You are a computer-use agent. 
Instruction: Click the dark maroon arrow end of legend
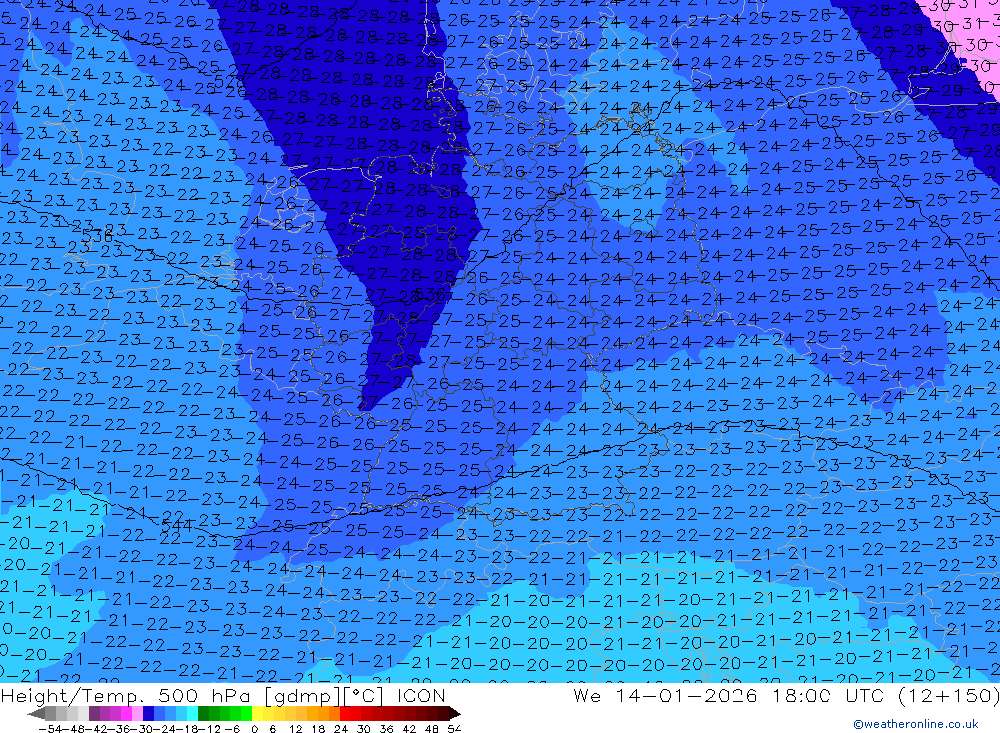[454, 714]
